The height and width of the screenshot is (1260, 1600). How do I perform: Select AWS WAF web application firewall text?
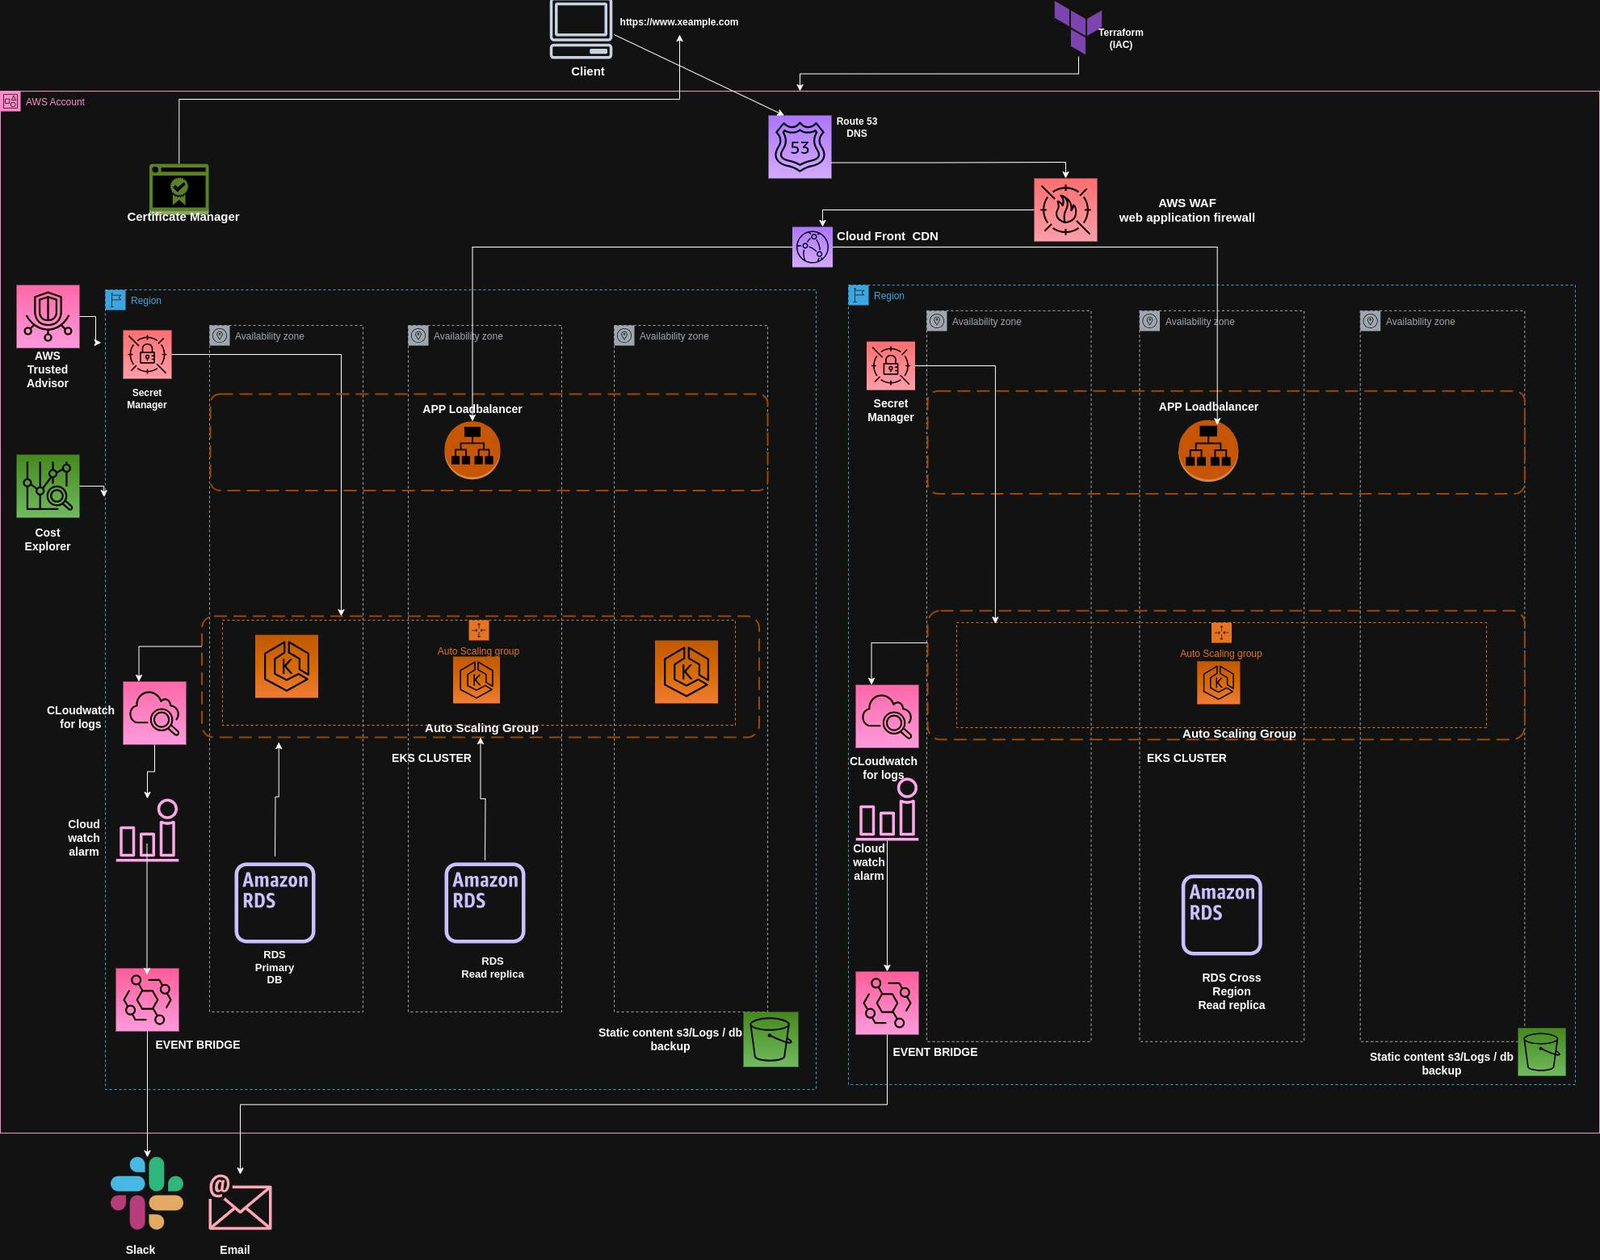[1187, 210]
